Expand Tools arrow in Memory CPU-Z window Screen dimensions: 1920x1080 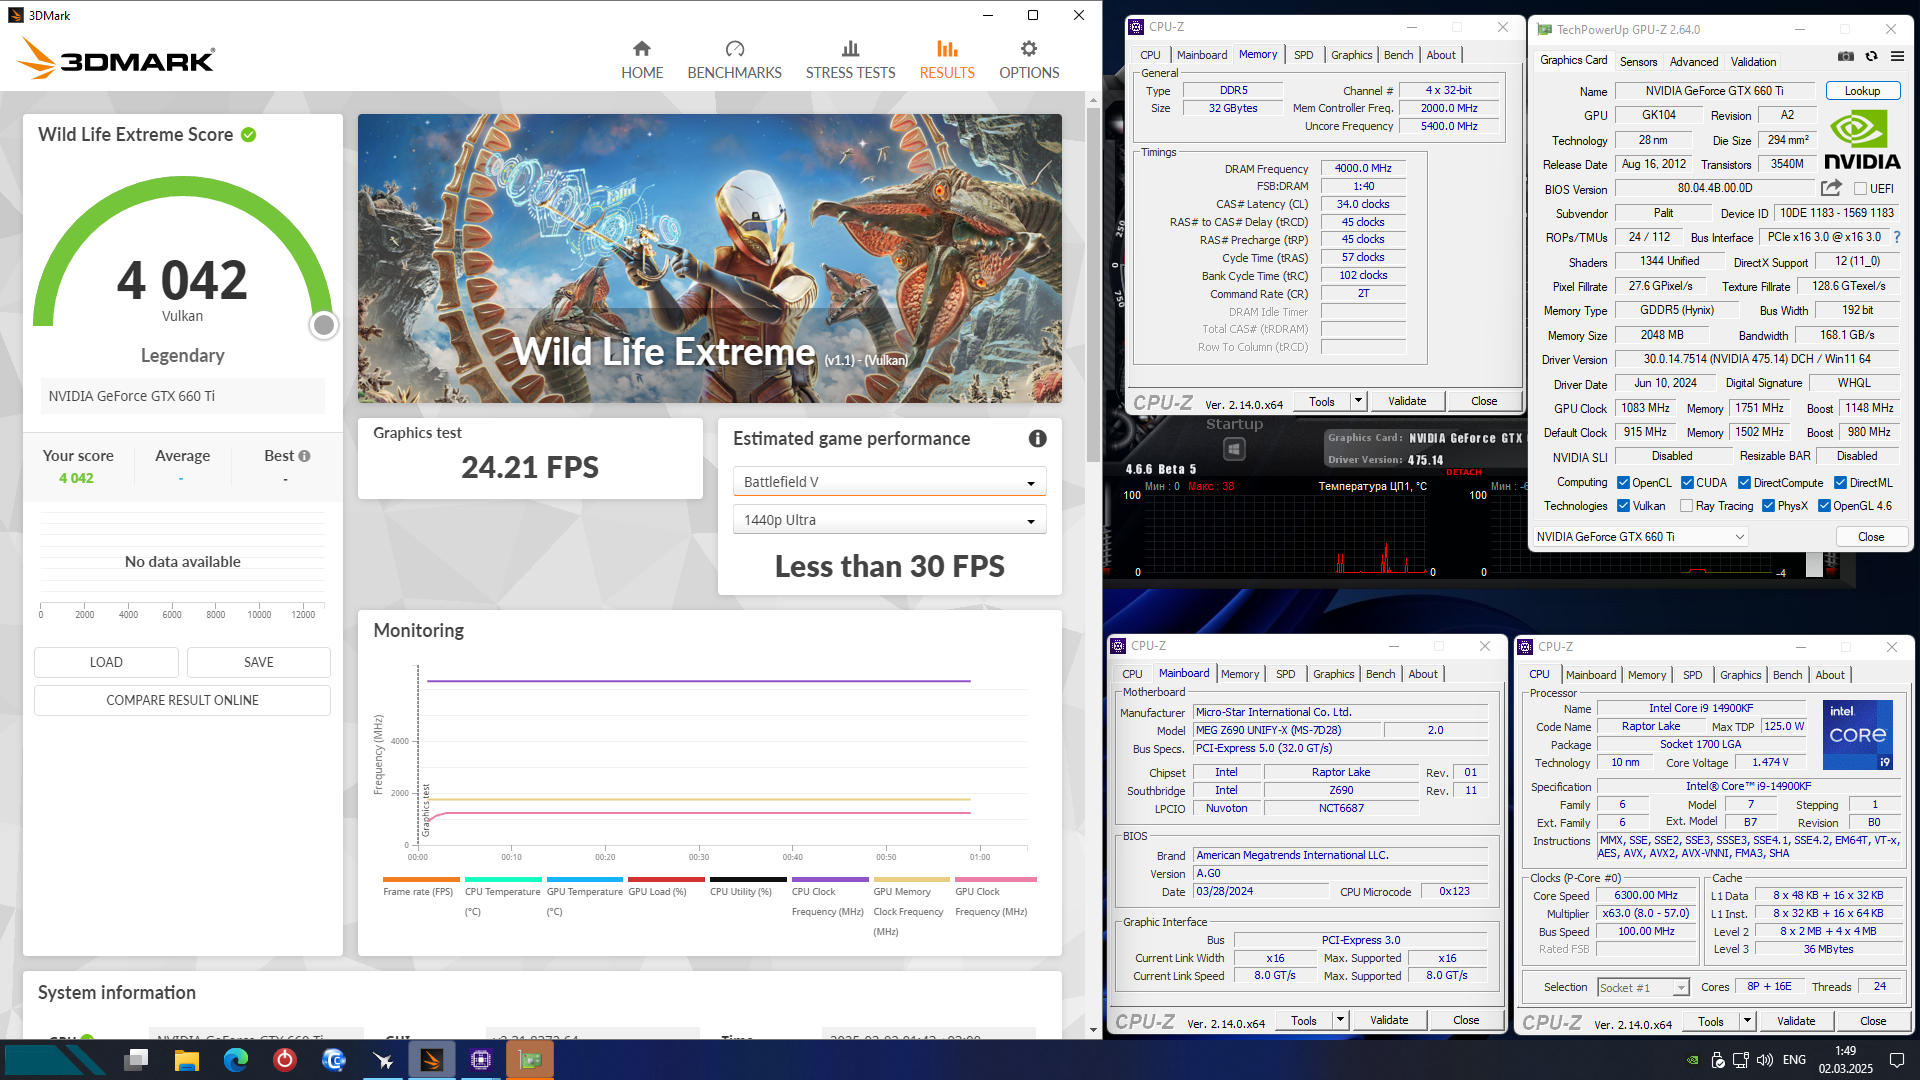(1358, 401)
